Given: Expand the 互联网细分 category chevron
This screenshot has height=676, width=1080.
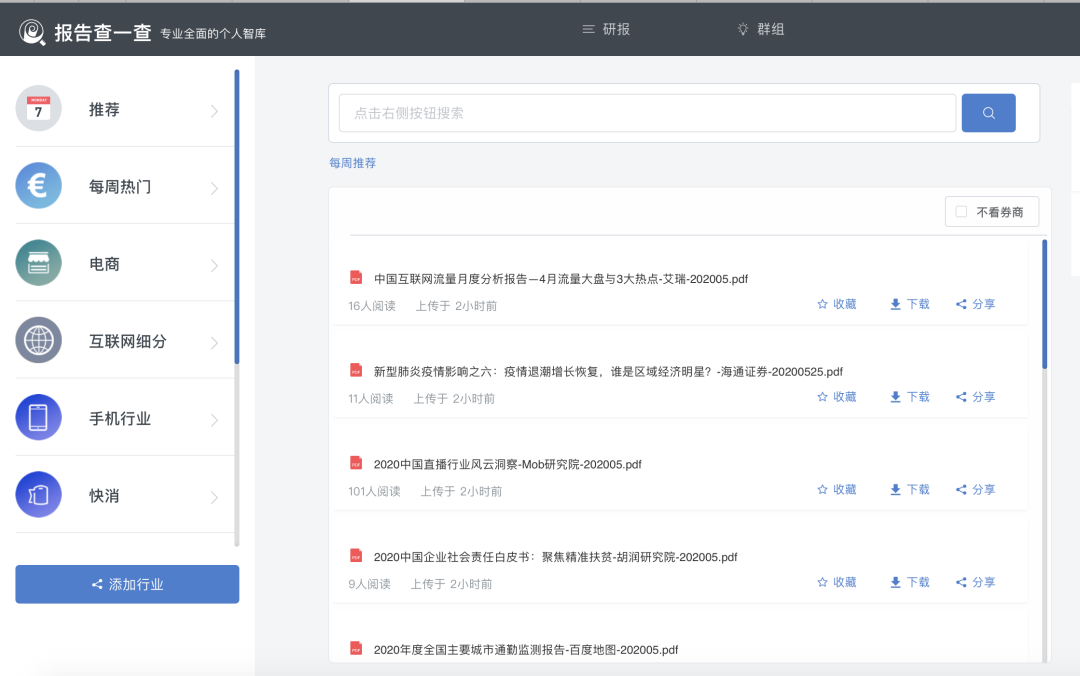Looking at the screenshot, I should coord(214,342).
